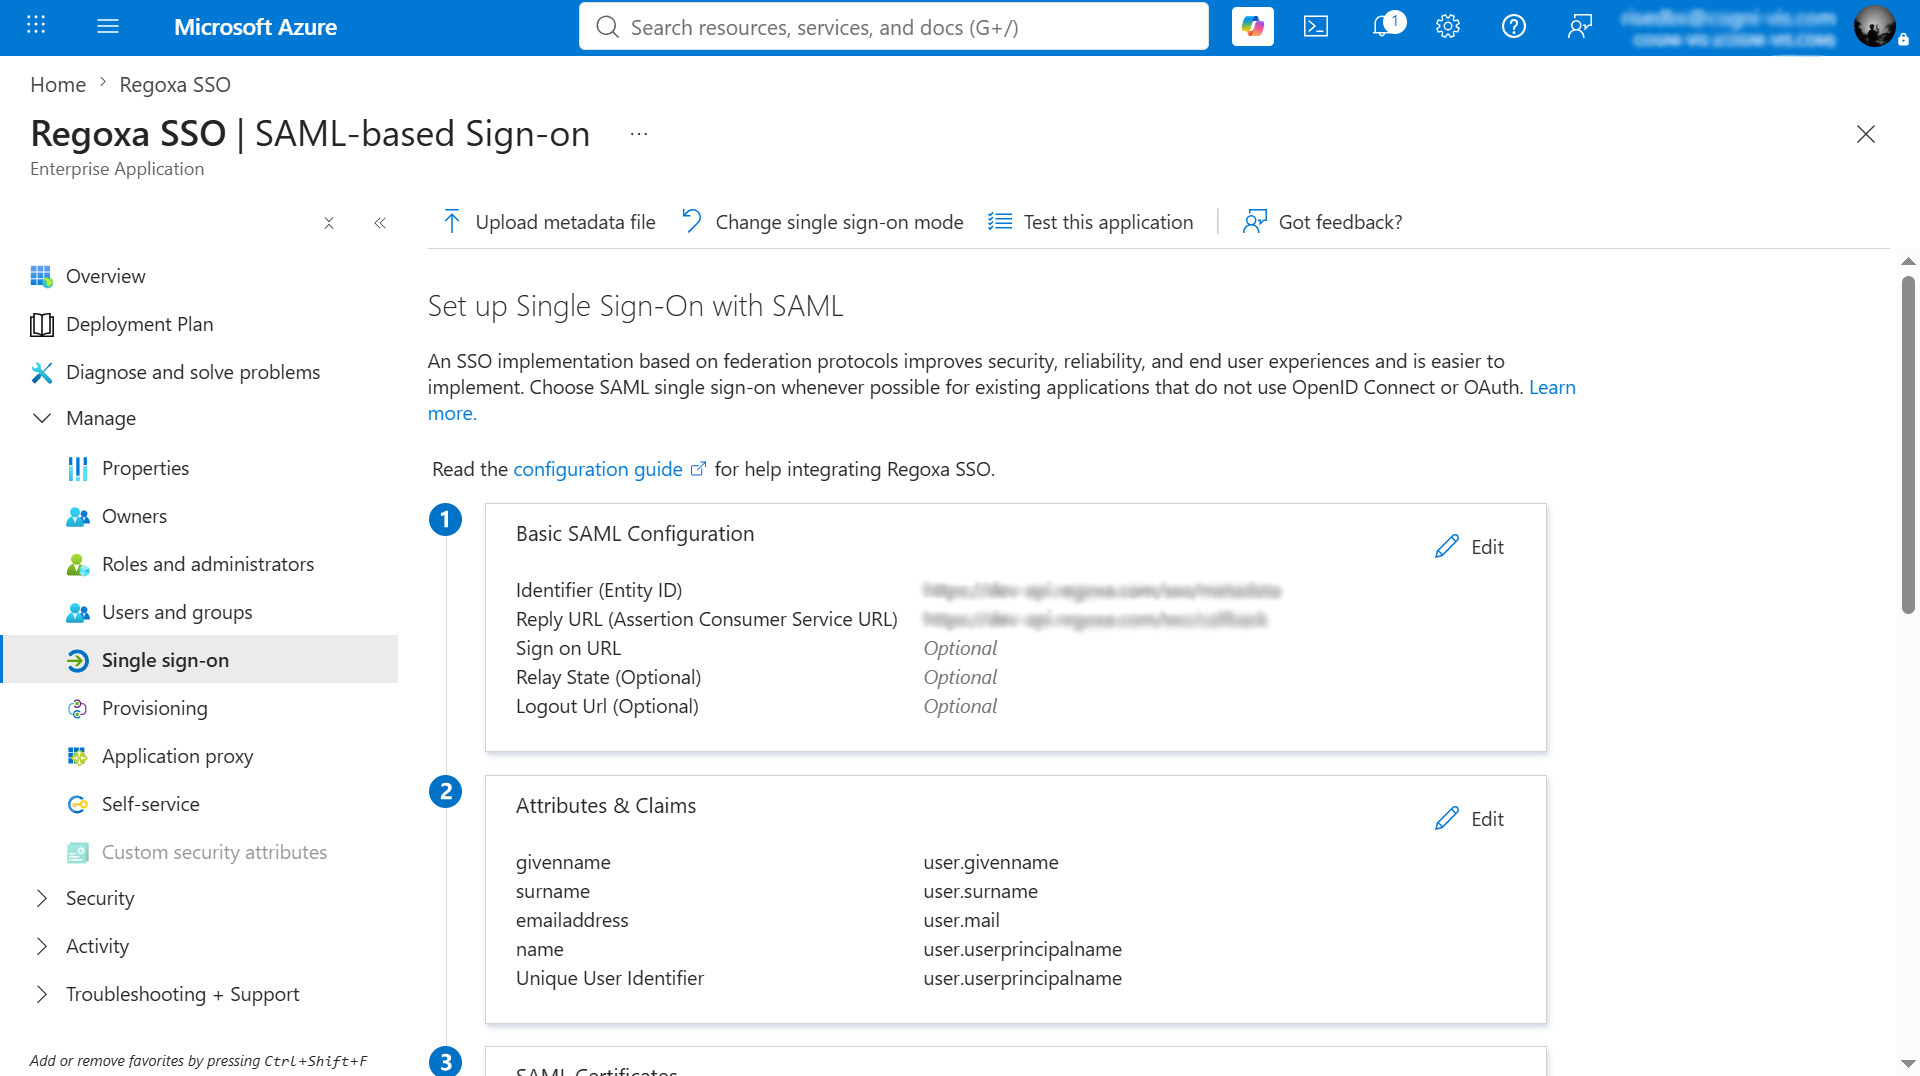Click the Custom security attributes icon

(x=77, y=852)
